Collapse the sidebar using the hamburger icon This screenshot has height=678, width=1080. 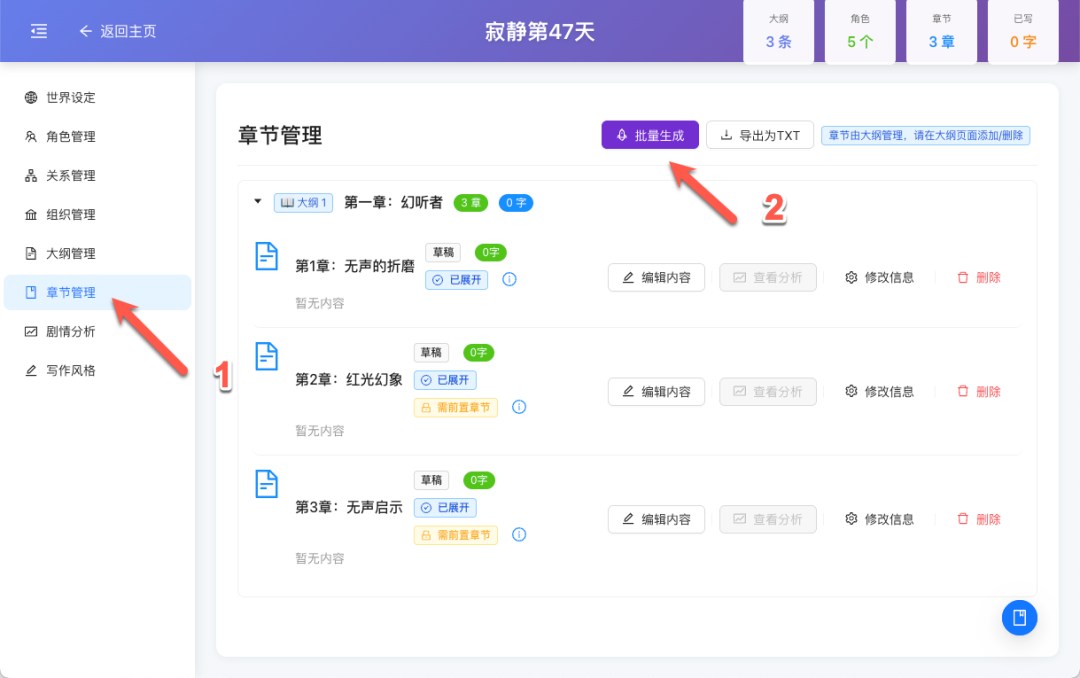(x=38, y=31)
